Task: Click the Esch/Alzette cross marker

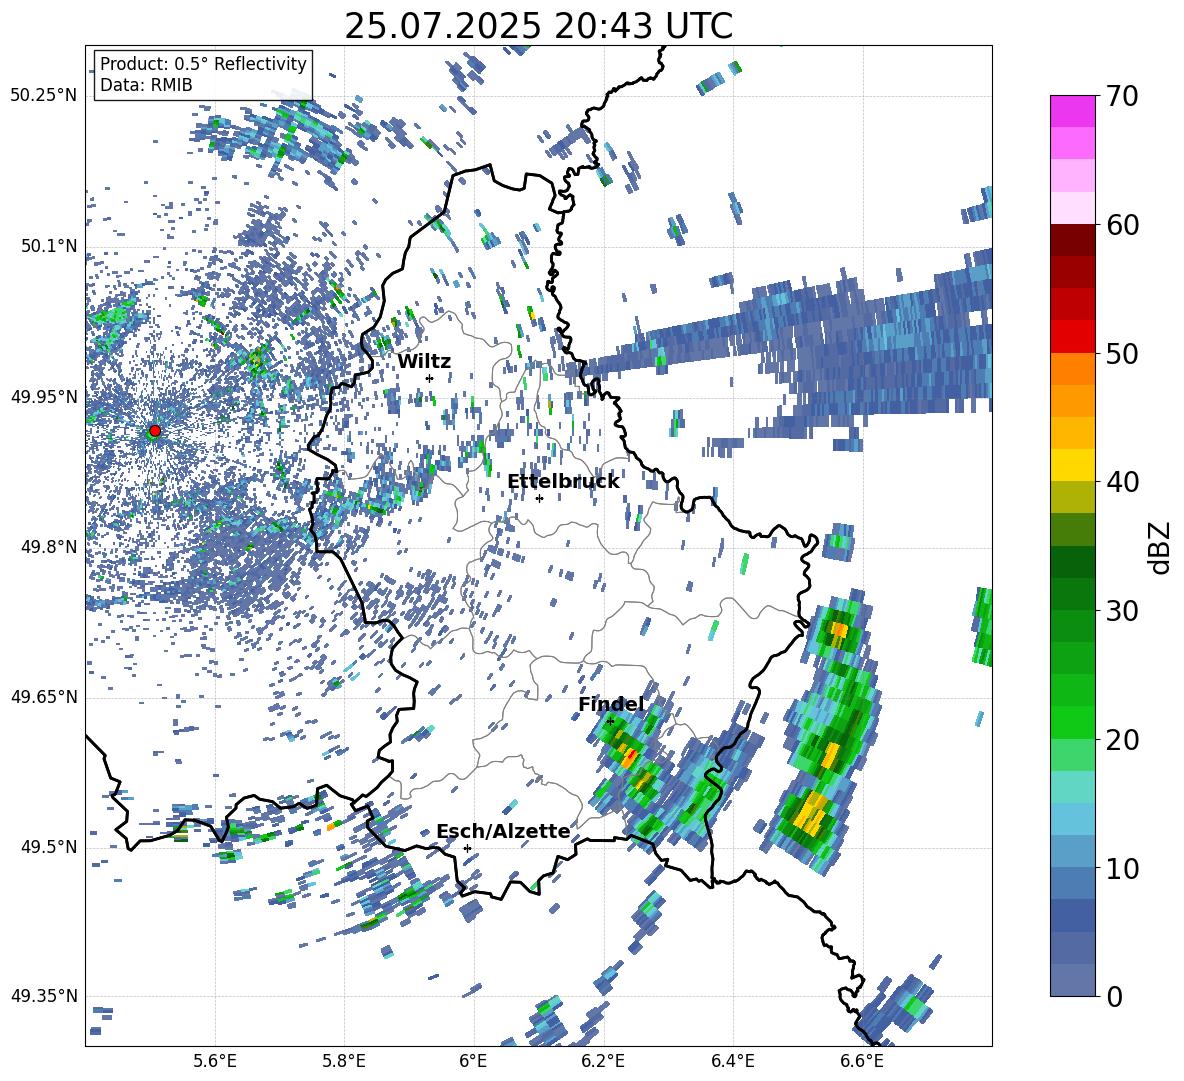Action: click(467, 848)
